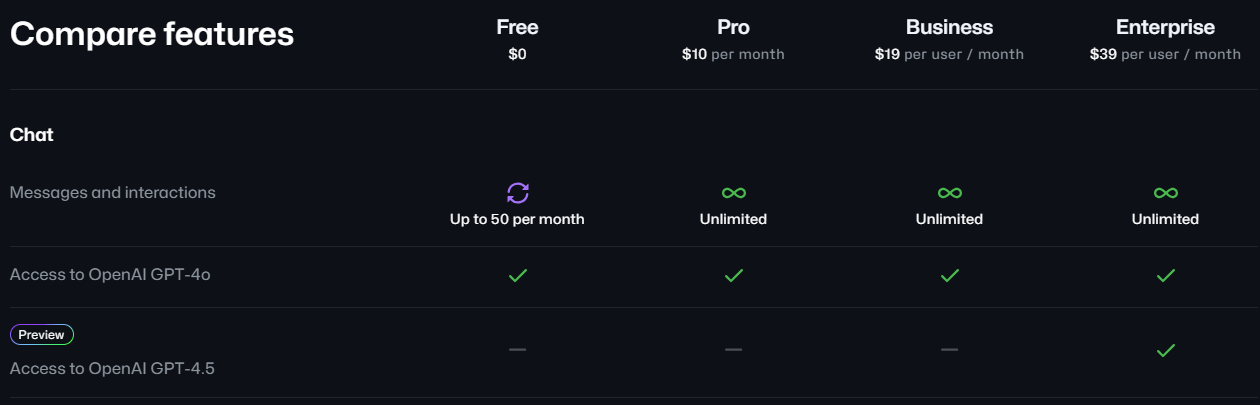Click the infinity icon in Business column

[x=949, y=193]
